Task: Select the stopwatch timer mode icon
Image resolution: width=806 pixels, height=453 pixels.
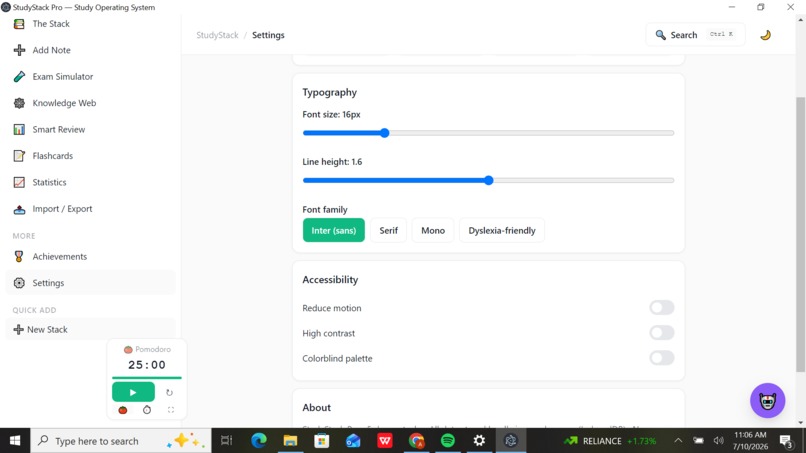Action: (147, 410)
